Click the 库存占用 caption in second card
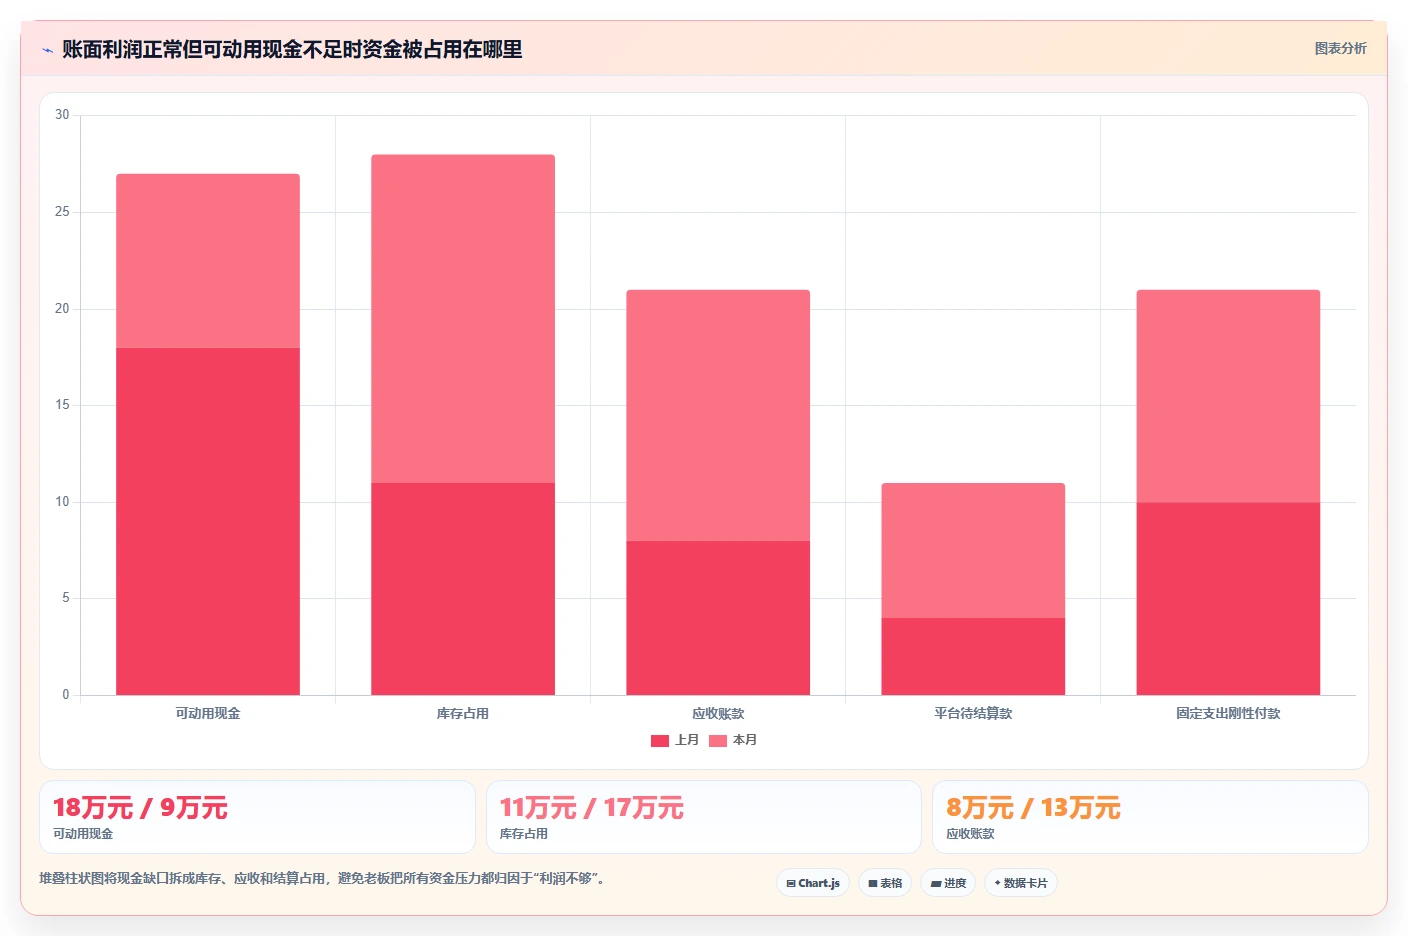The width and height of the screenshot is (1408, 936). pyautogui.click(x=524, y=834)
